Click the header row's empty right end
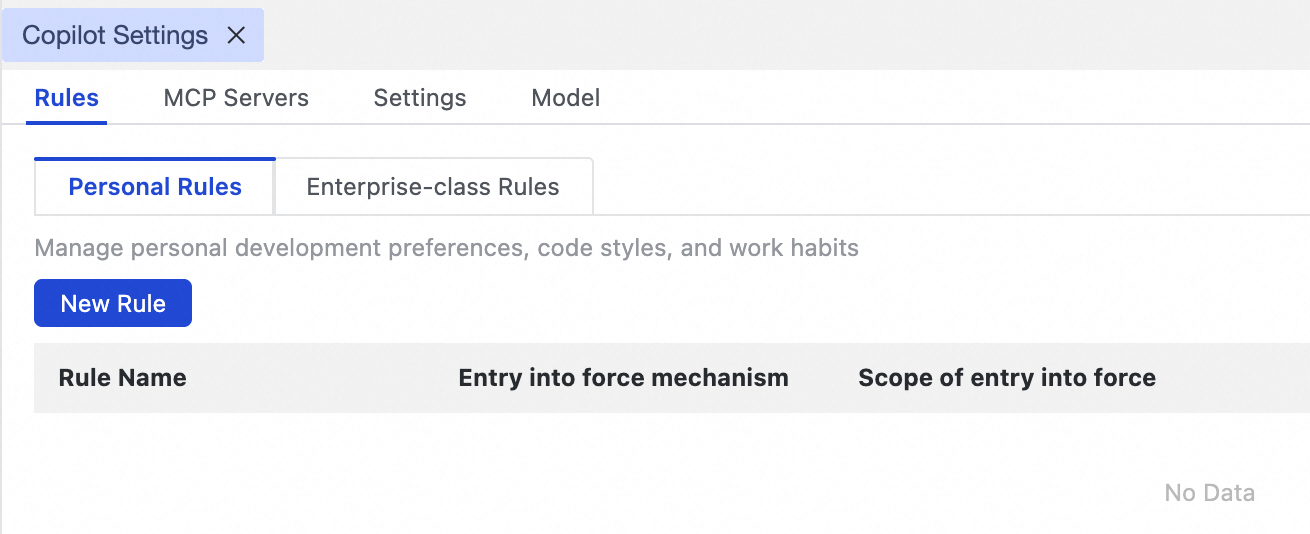1310x534 pixels. (x=1250, y=378)
